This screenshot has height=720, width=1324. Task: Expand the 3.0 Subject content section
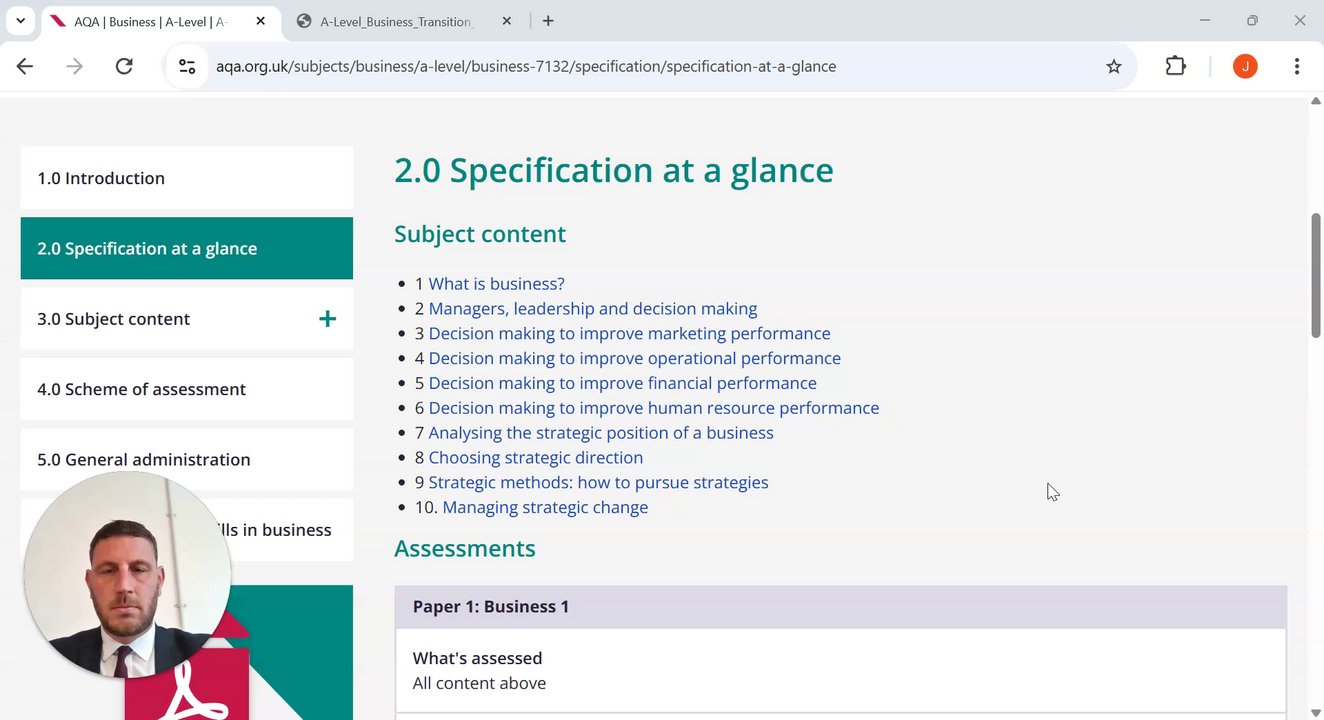coord(327,319)
